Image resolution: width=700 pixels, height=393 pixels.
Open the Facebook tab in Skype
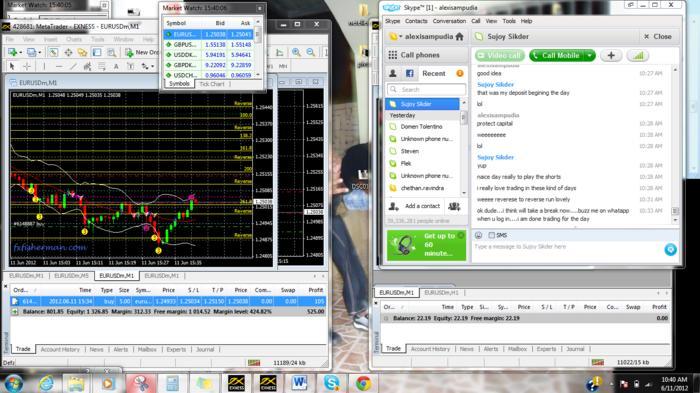(409, 73)
